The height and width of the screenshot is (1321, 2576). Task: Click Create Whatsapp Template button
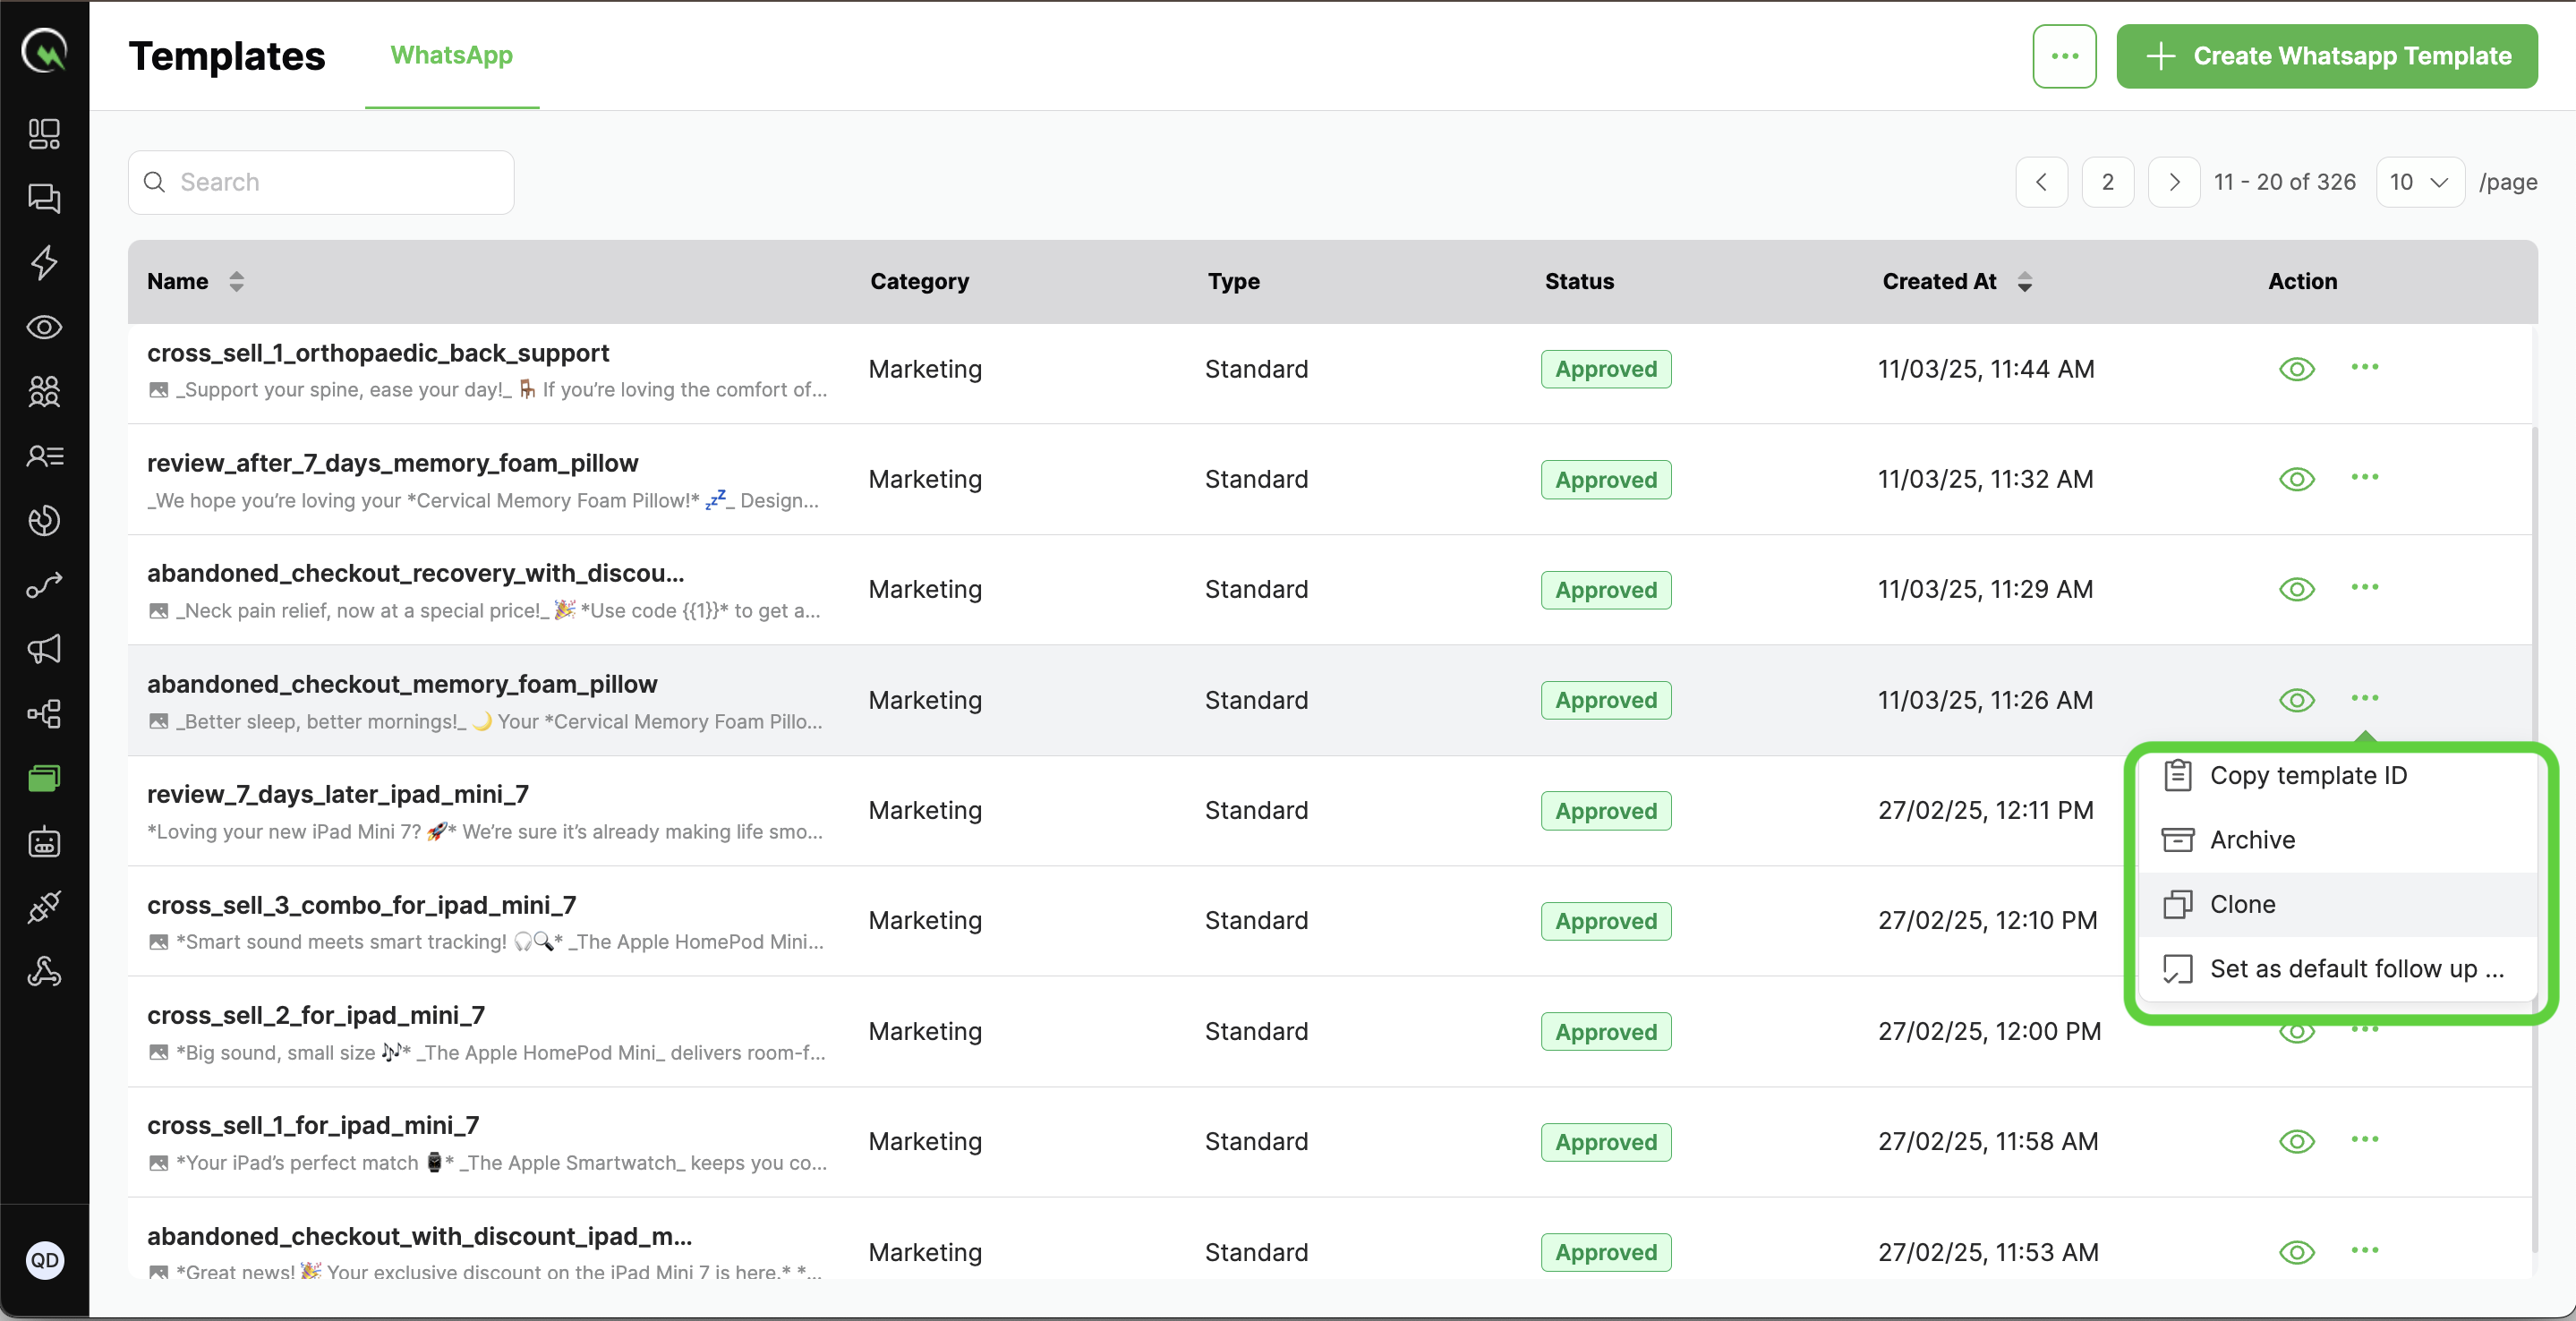2326,56
